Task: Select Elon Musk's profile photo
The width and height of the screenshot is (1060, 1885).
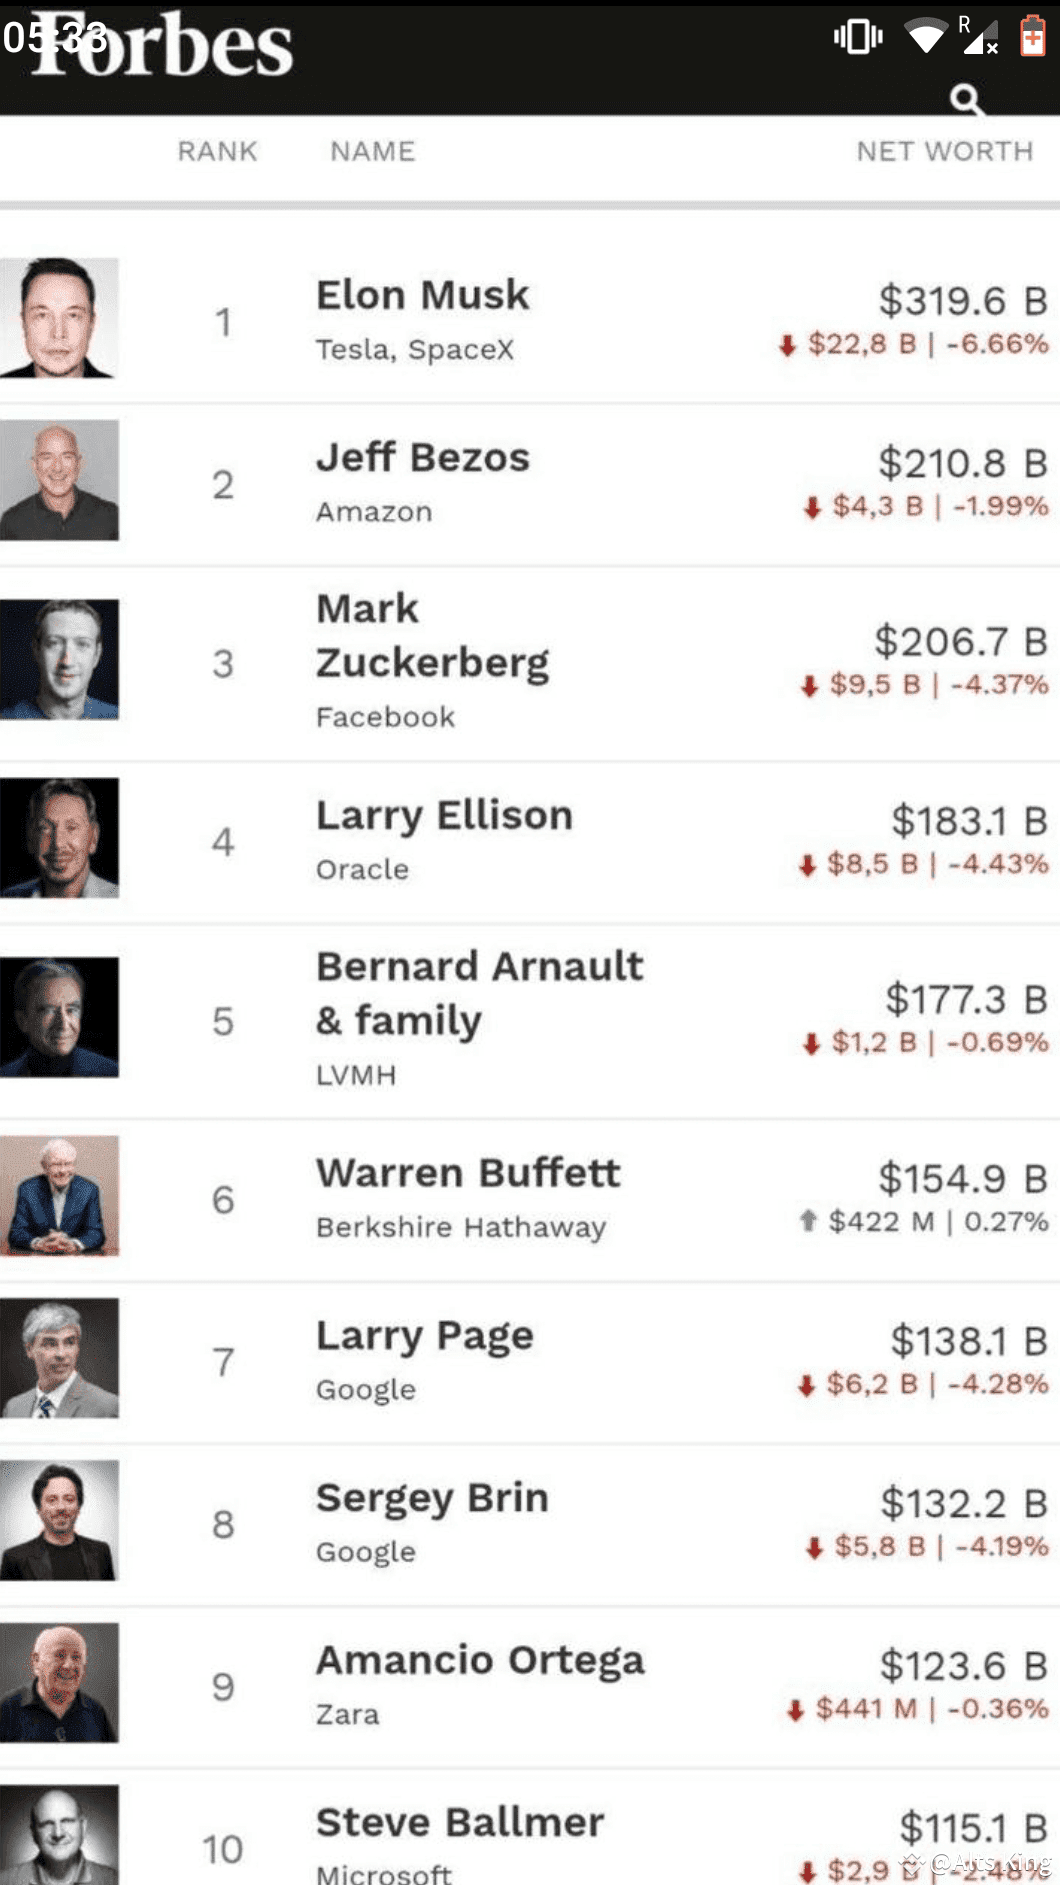Action: 61,320
